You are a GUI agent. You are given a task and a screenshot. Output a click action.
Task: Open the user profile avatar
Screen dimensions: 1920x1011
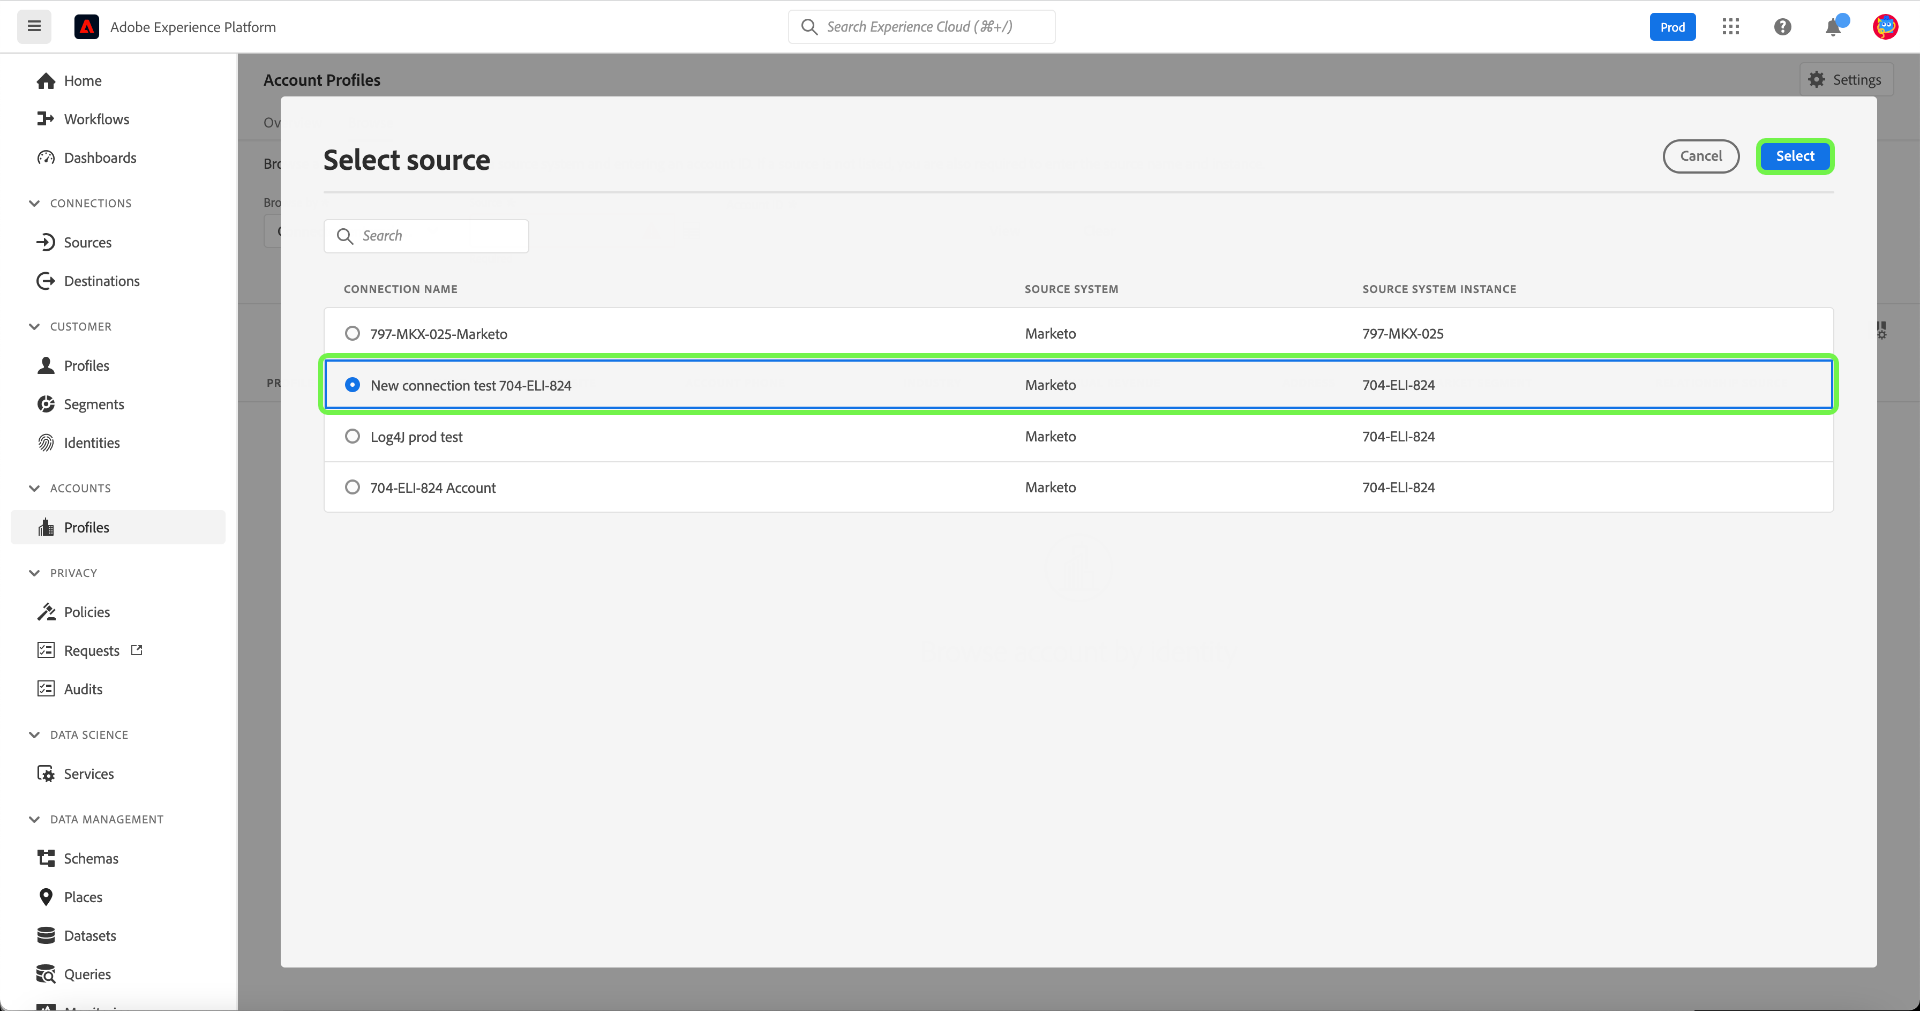1885,27
